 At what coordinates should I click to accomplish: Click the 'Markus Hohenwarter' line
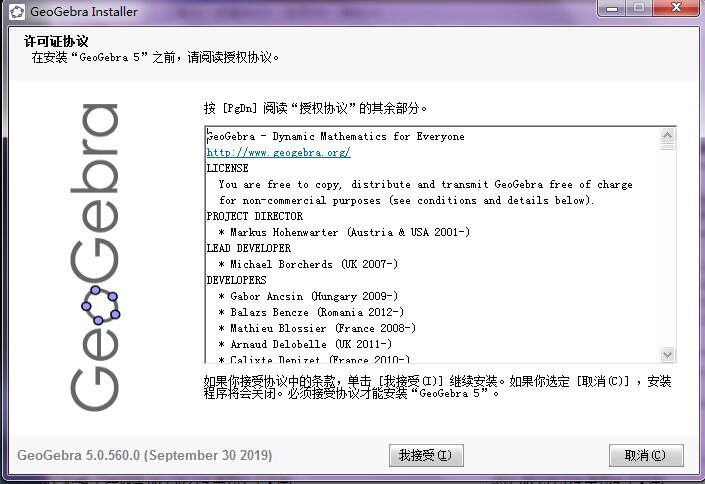[x=344, y=232]
